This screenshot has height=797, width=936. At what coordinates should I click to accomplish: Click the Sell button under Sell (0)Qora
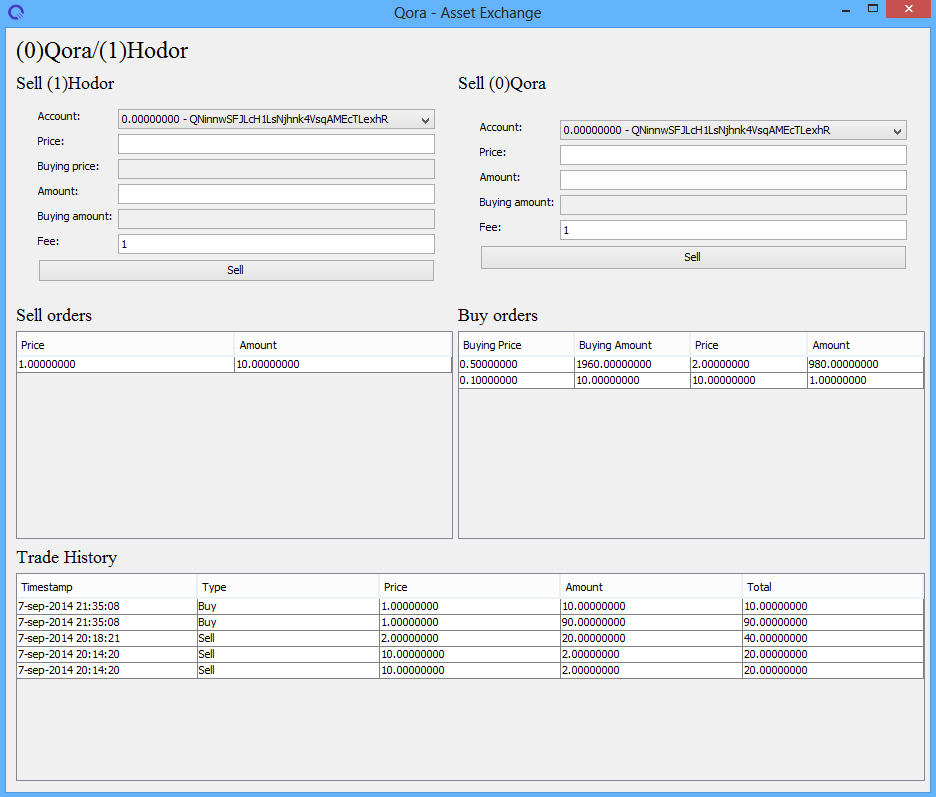pos(693,257)
